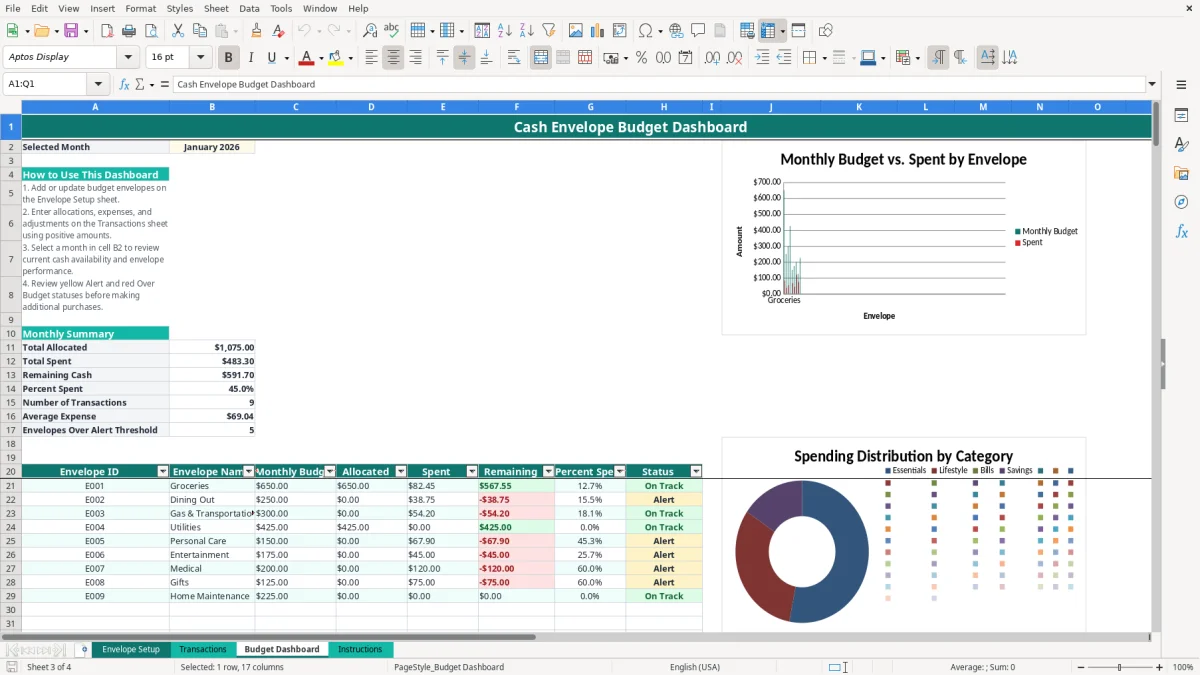
Task: Open the Status column filter dropdown
Action: (696, 471)
